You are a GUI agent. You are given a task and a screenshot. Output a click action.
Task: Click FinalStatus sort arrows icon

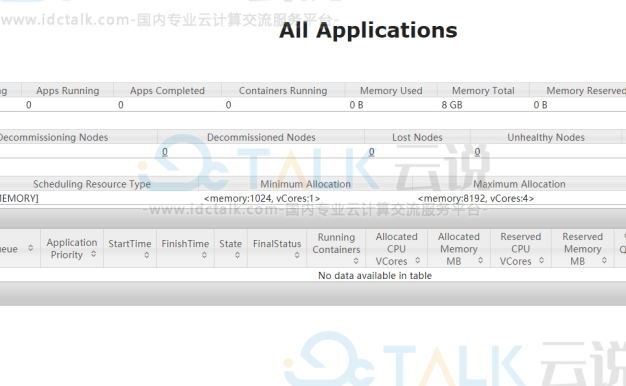297,255
